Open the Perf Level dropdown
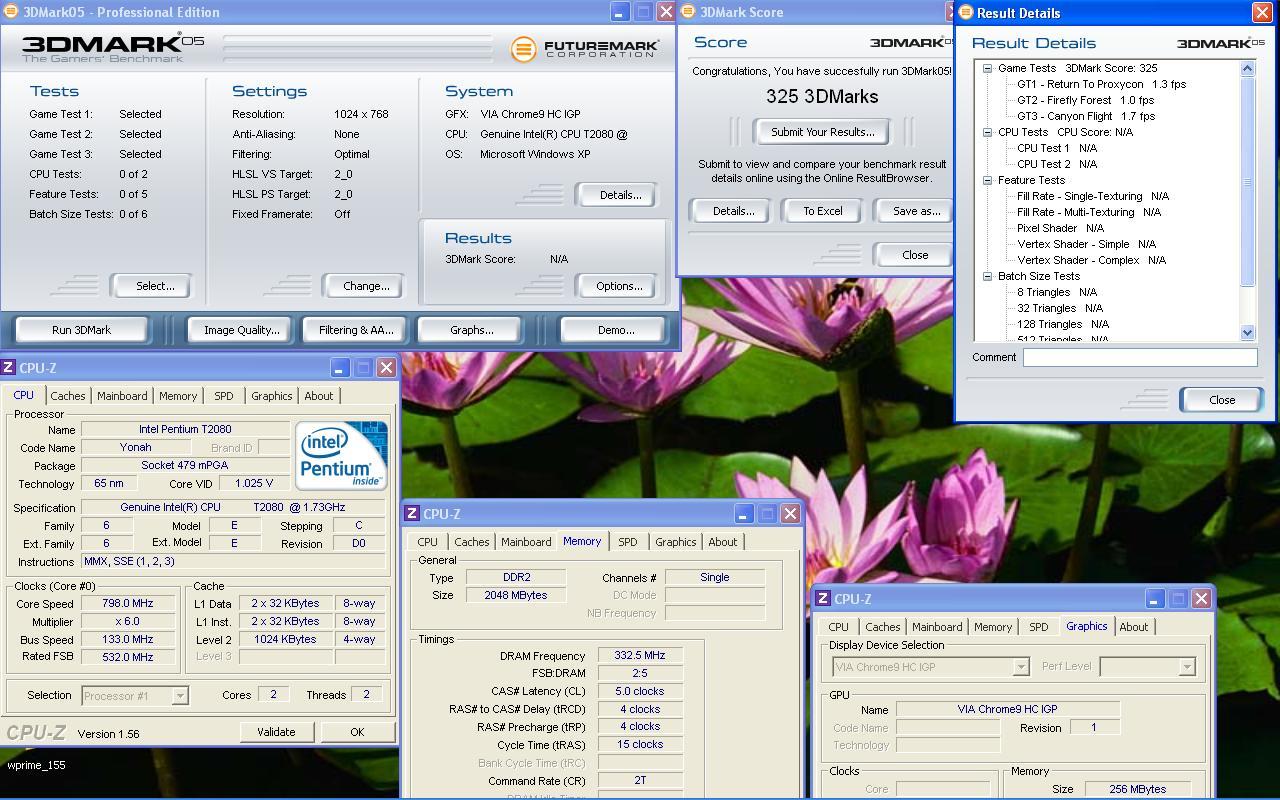Viewport: 1280px width, 800px height. pyautogui.click(x=1186, y=667)
